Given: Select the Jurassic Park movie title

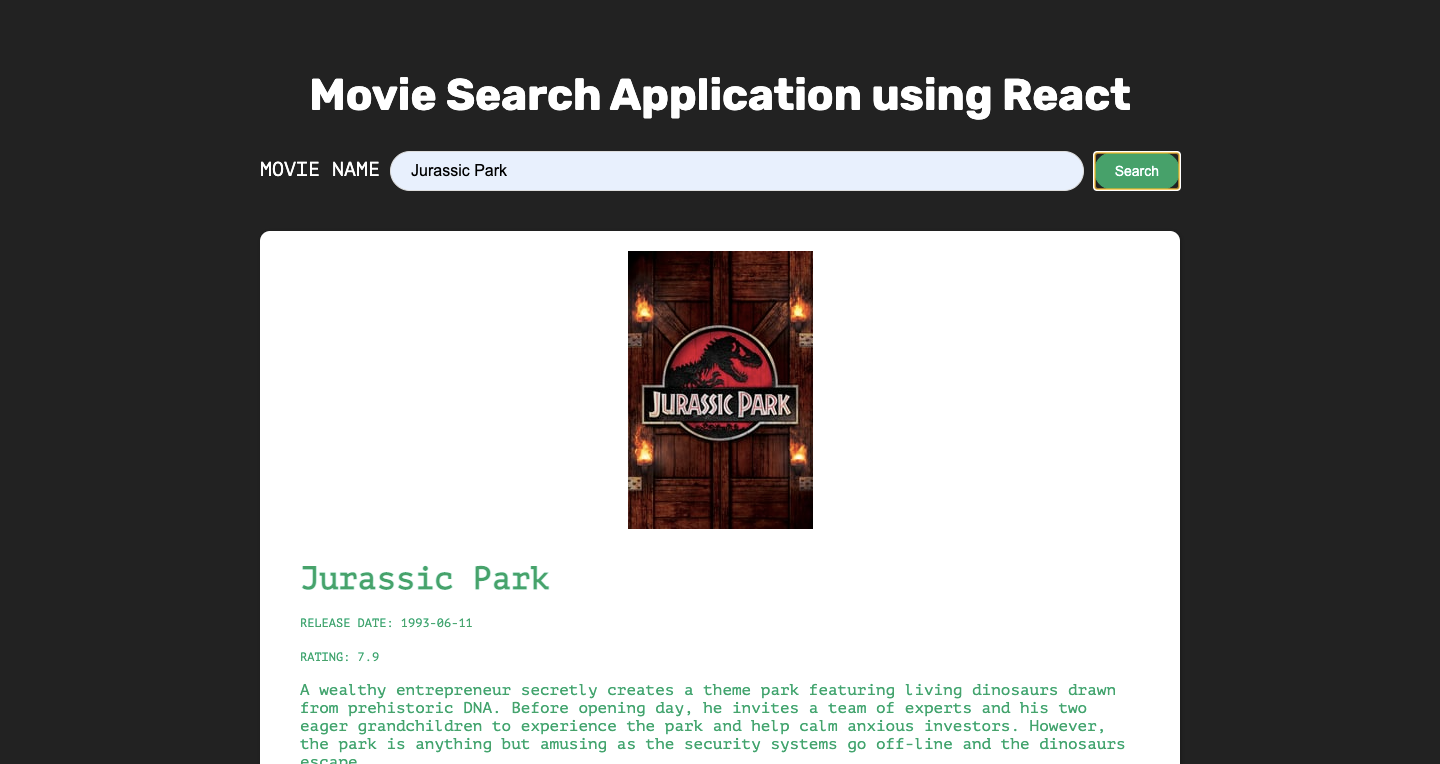Looking at the screenshot, I should point(425,578).
